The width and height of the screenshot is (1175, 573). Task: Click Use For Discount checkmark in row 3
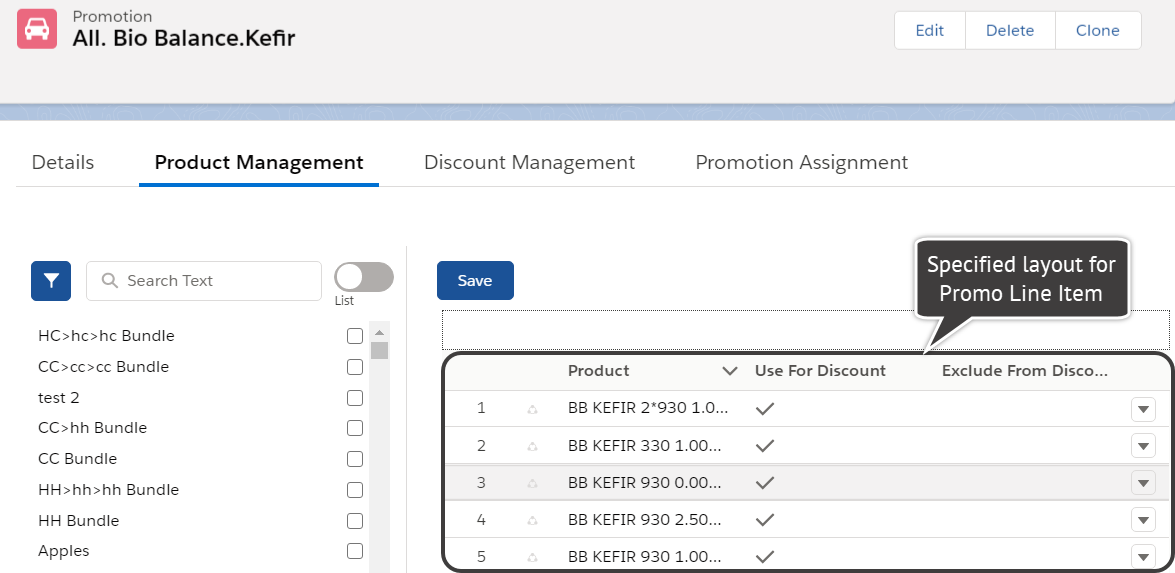(764, 483)
